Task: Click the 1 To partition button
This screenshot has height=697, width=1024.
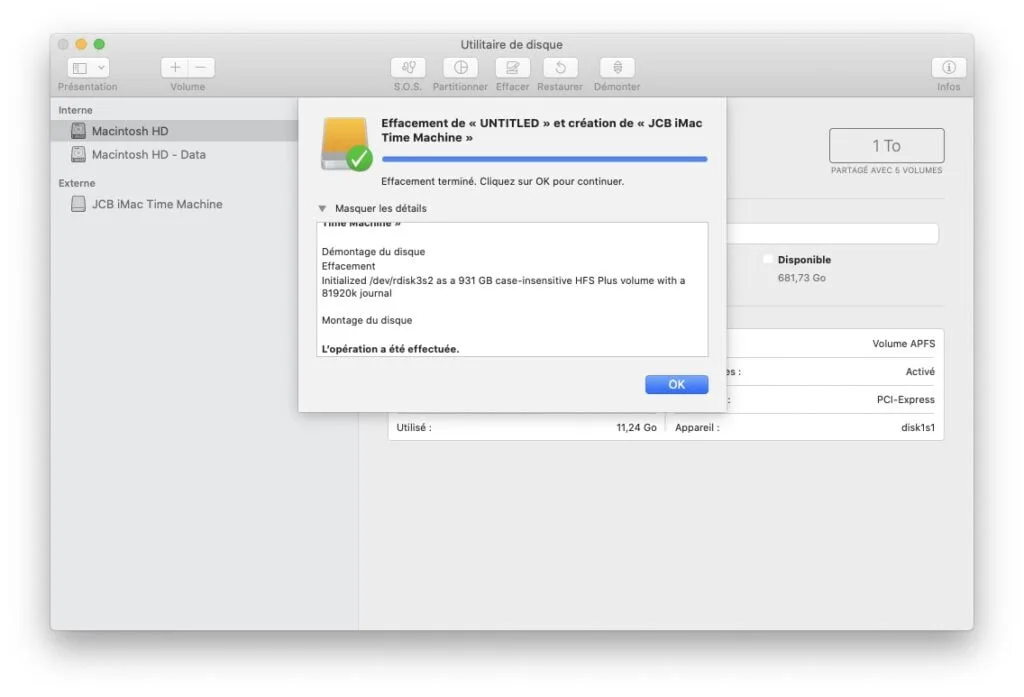Action: click(887, 145)
